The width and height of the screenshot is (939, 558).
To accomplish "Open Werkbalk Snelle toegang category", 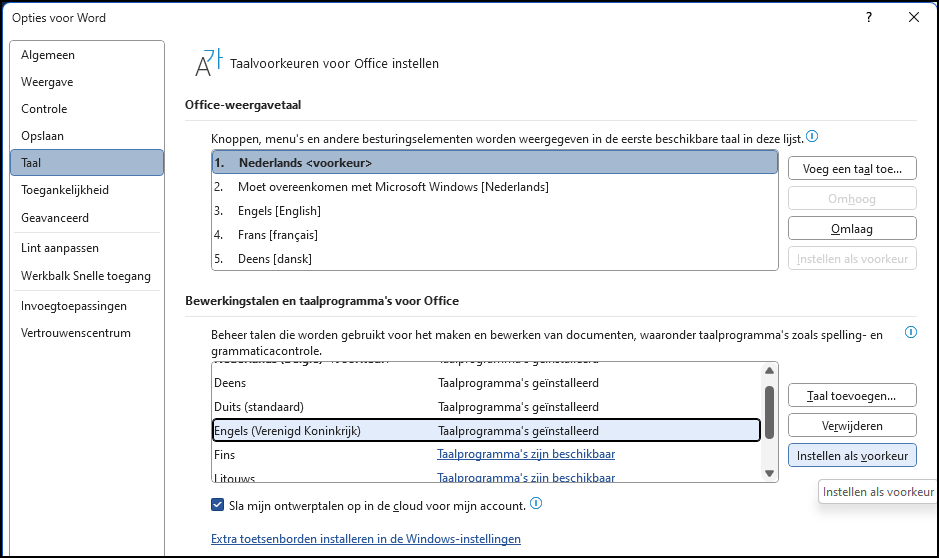I will tap(87, 276).
